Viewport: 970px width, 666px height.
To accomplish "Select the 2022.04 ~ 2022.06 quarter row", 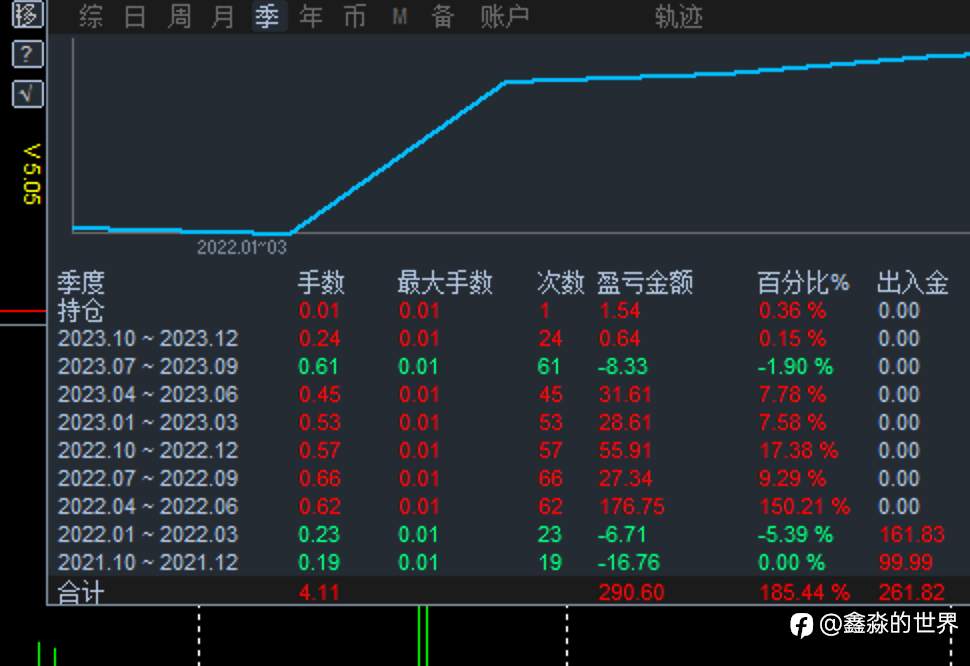I will coord(148,506).
